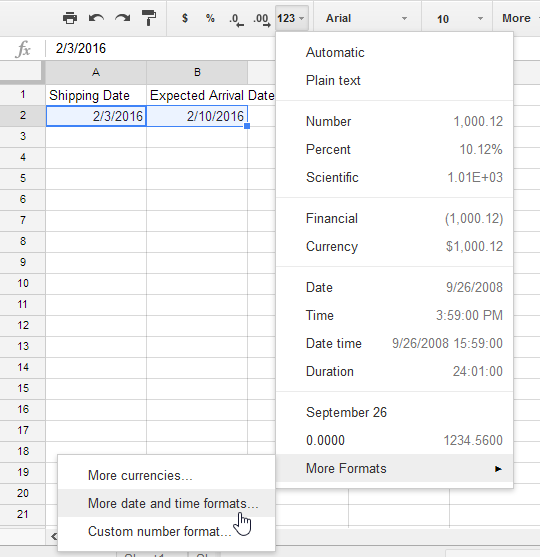This screenshot has width=540, height=557.
Task: Select row 20 header
Action: tap(23, 494)
